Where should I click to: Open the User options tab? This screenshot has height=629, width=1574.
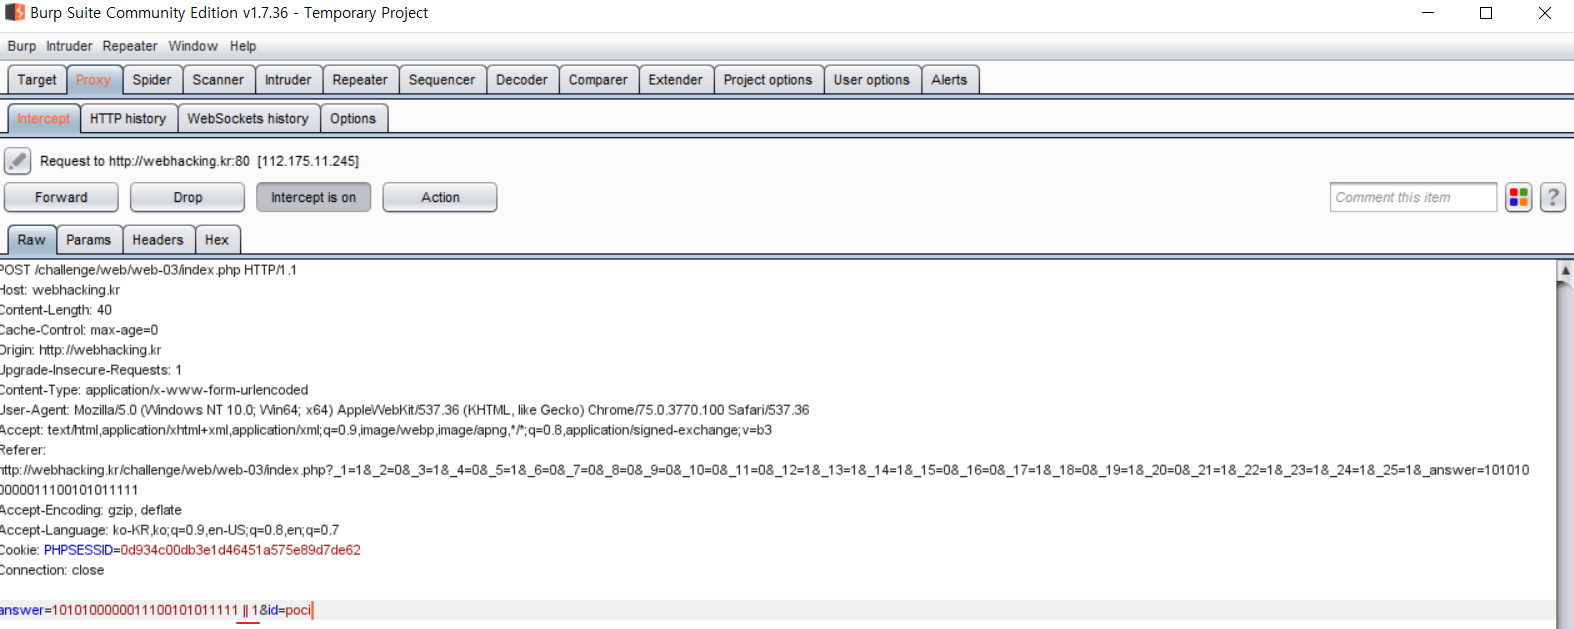click(872, 79)
